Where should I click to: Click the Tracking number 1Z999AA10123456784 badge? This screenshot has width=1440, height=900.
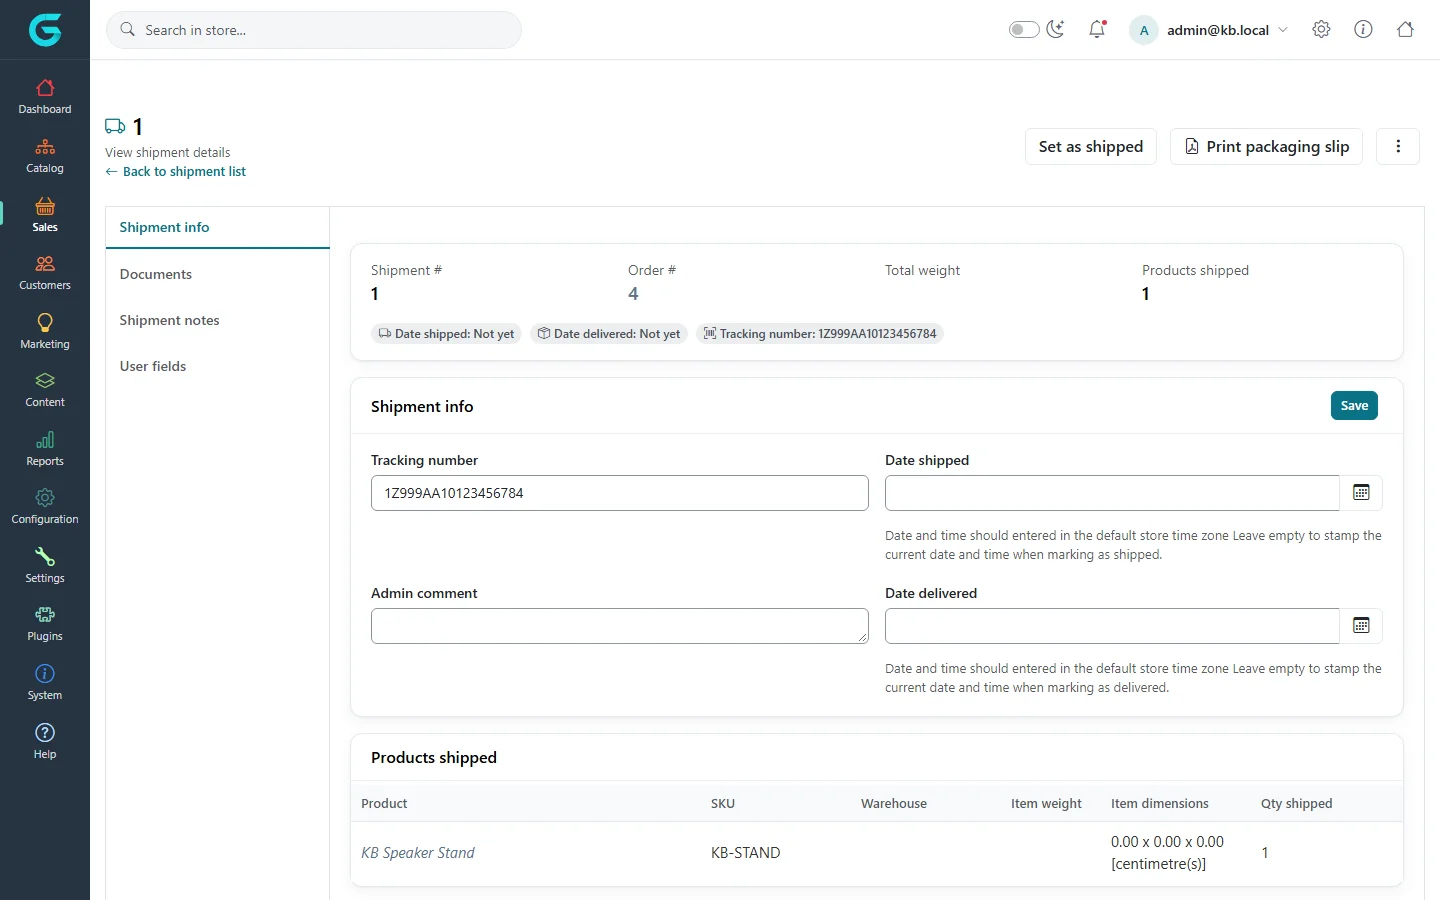click(820, 334)
